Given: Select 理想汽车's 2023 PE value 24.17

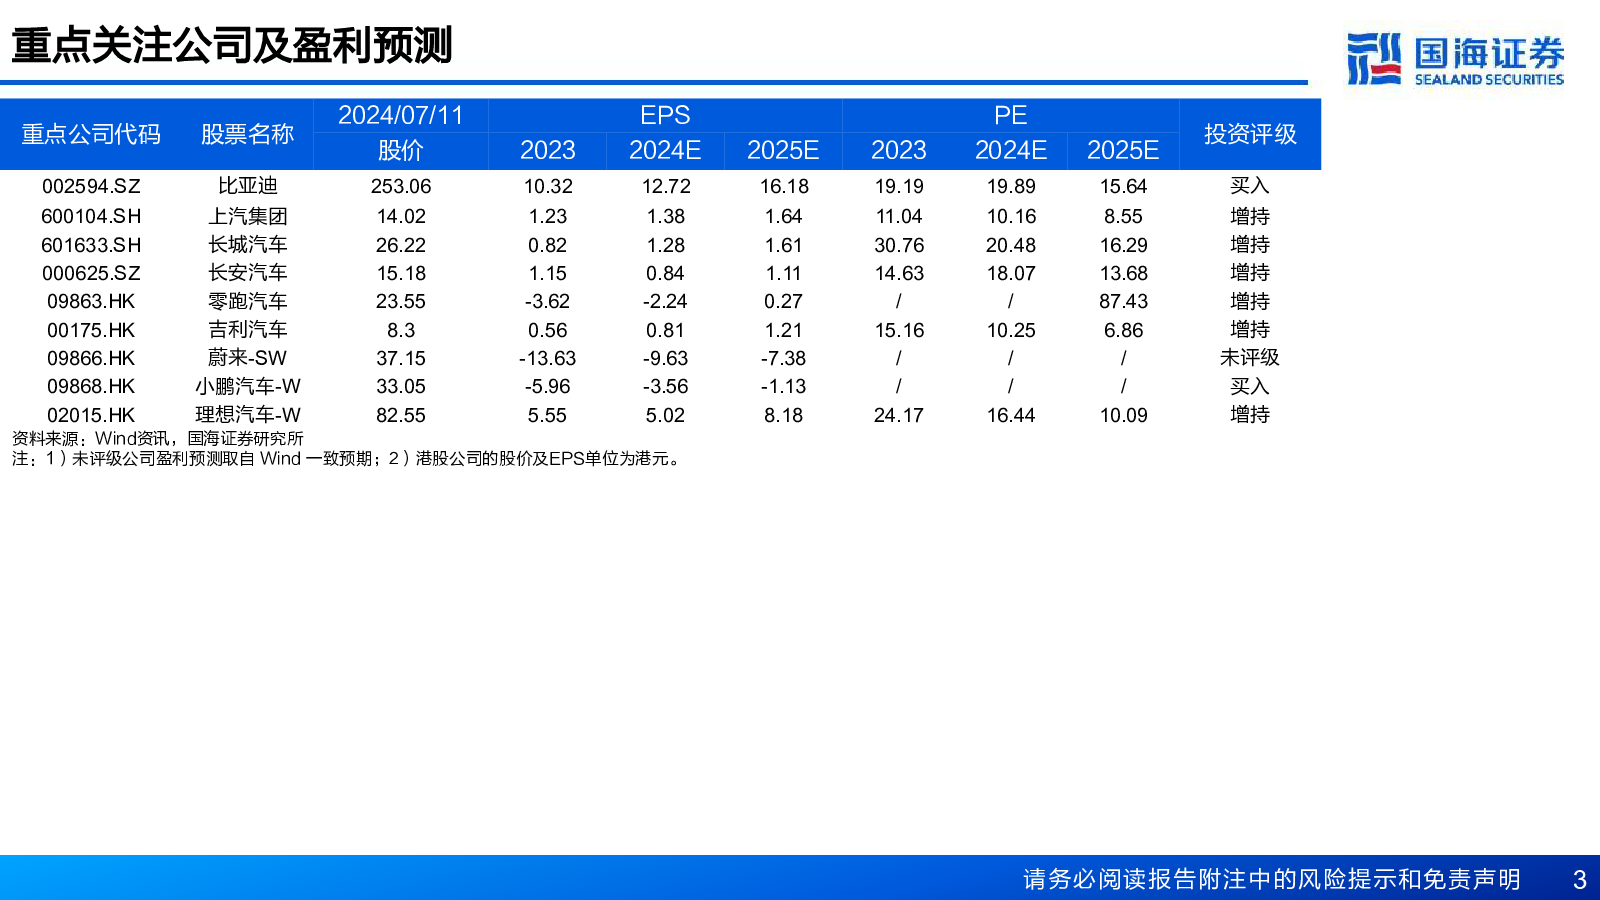Looking at the screenshot, I should pos(899,415).
